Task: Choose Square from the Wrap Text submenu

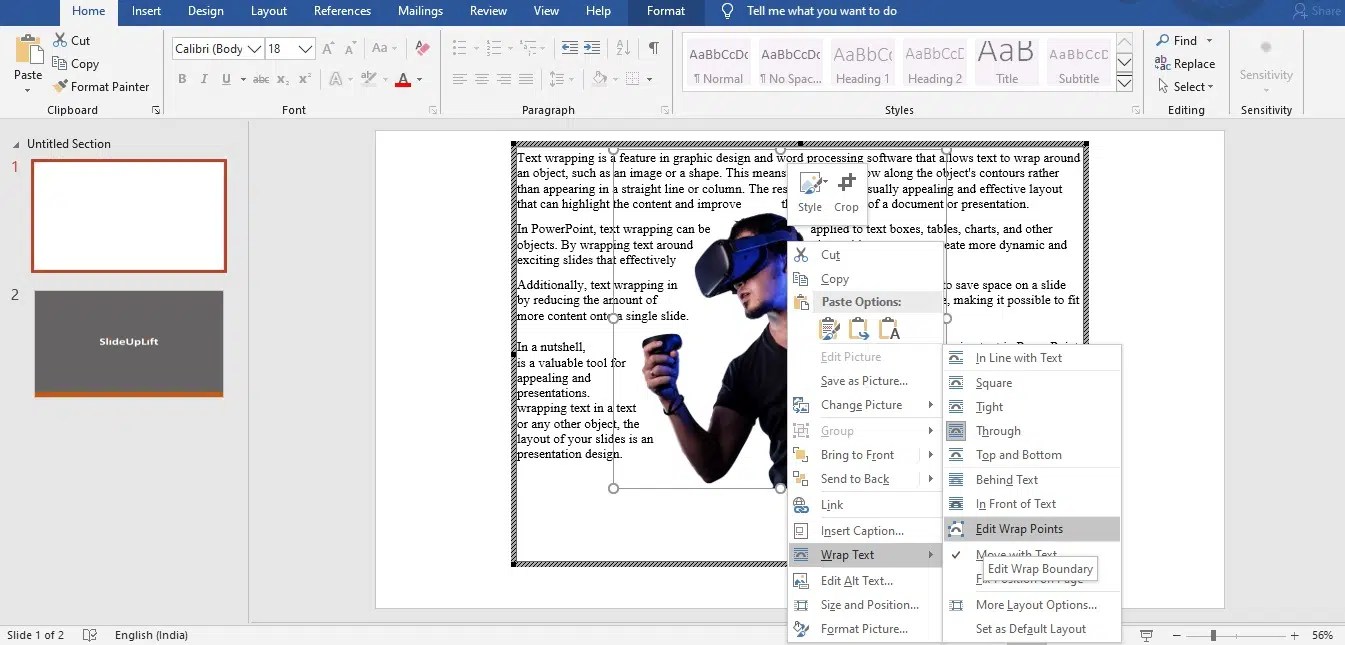Action: pyautogui.click(x=991, y=382)
